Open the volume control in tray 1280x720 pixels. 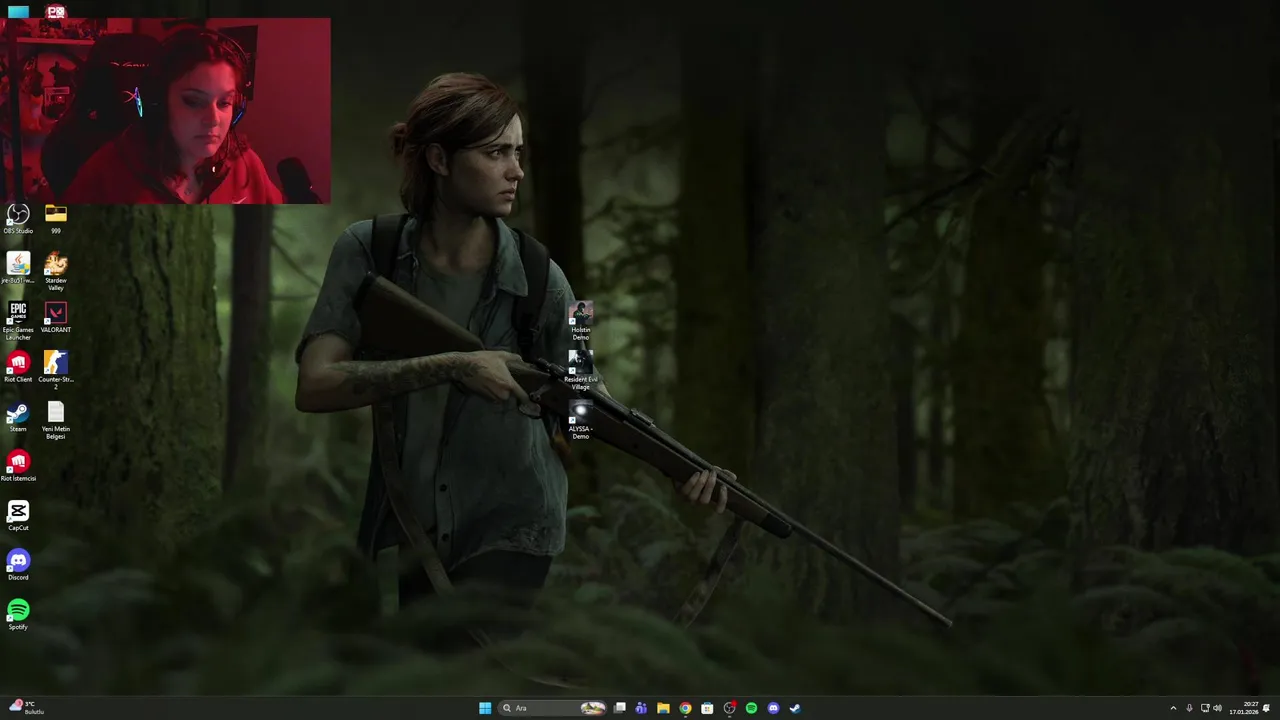tap(1217, 708)
